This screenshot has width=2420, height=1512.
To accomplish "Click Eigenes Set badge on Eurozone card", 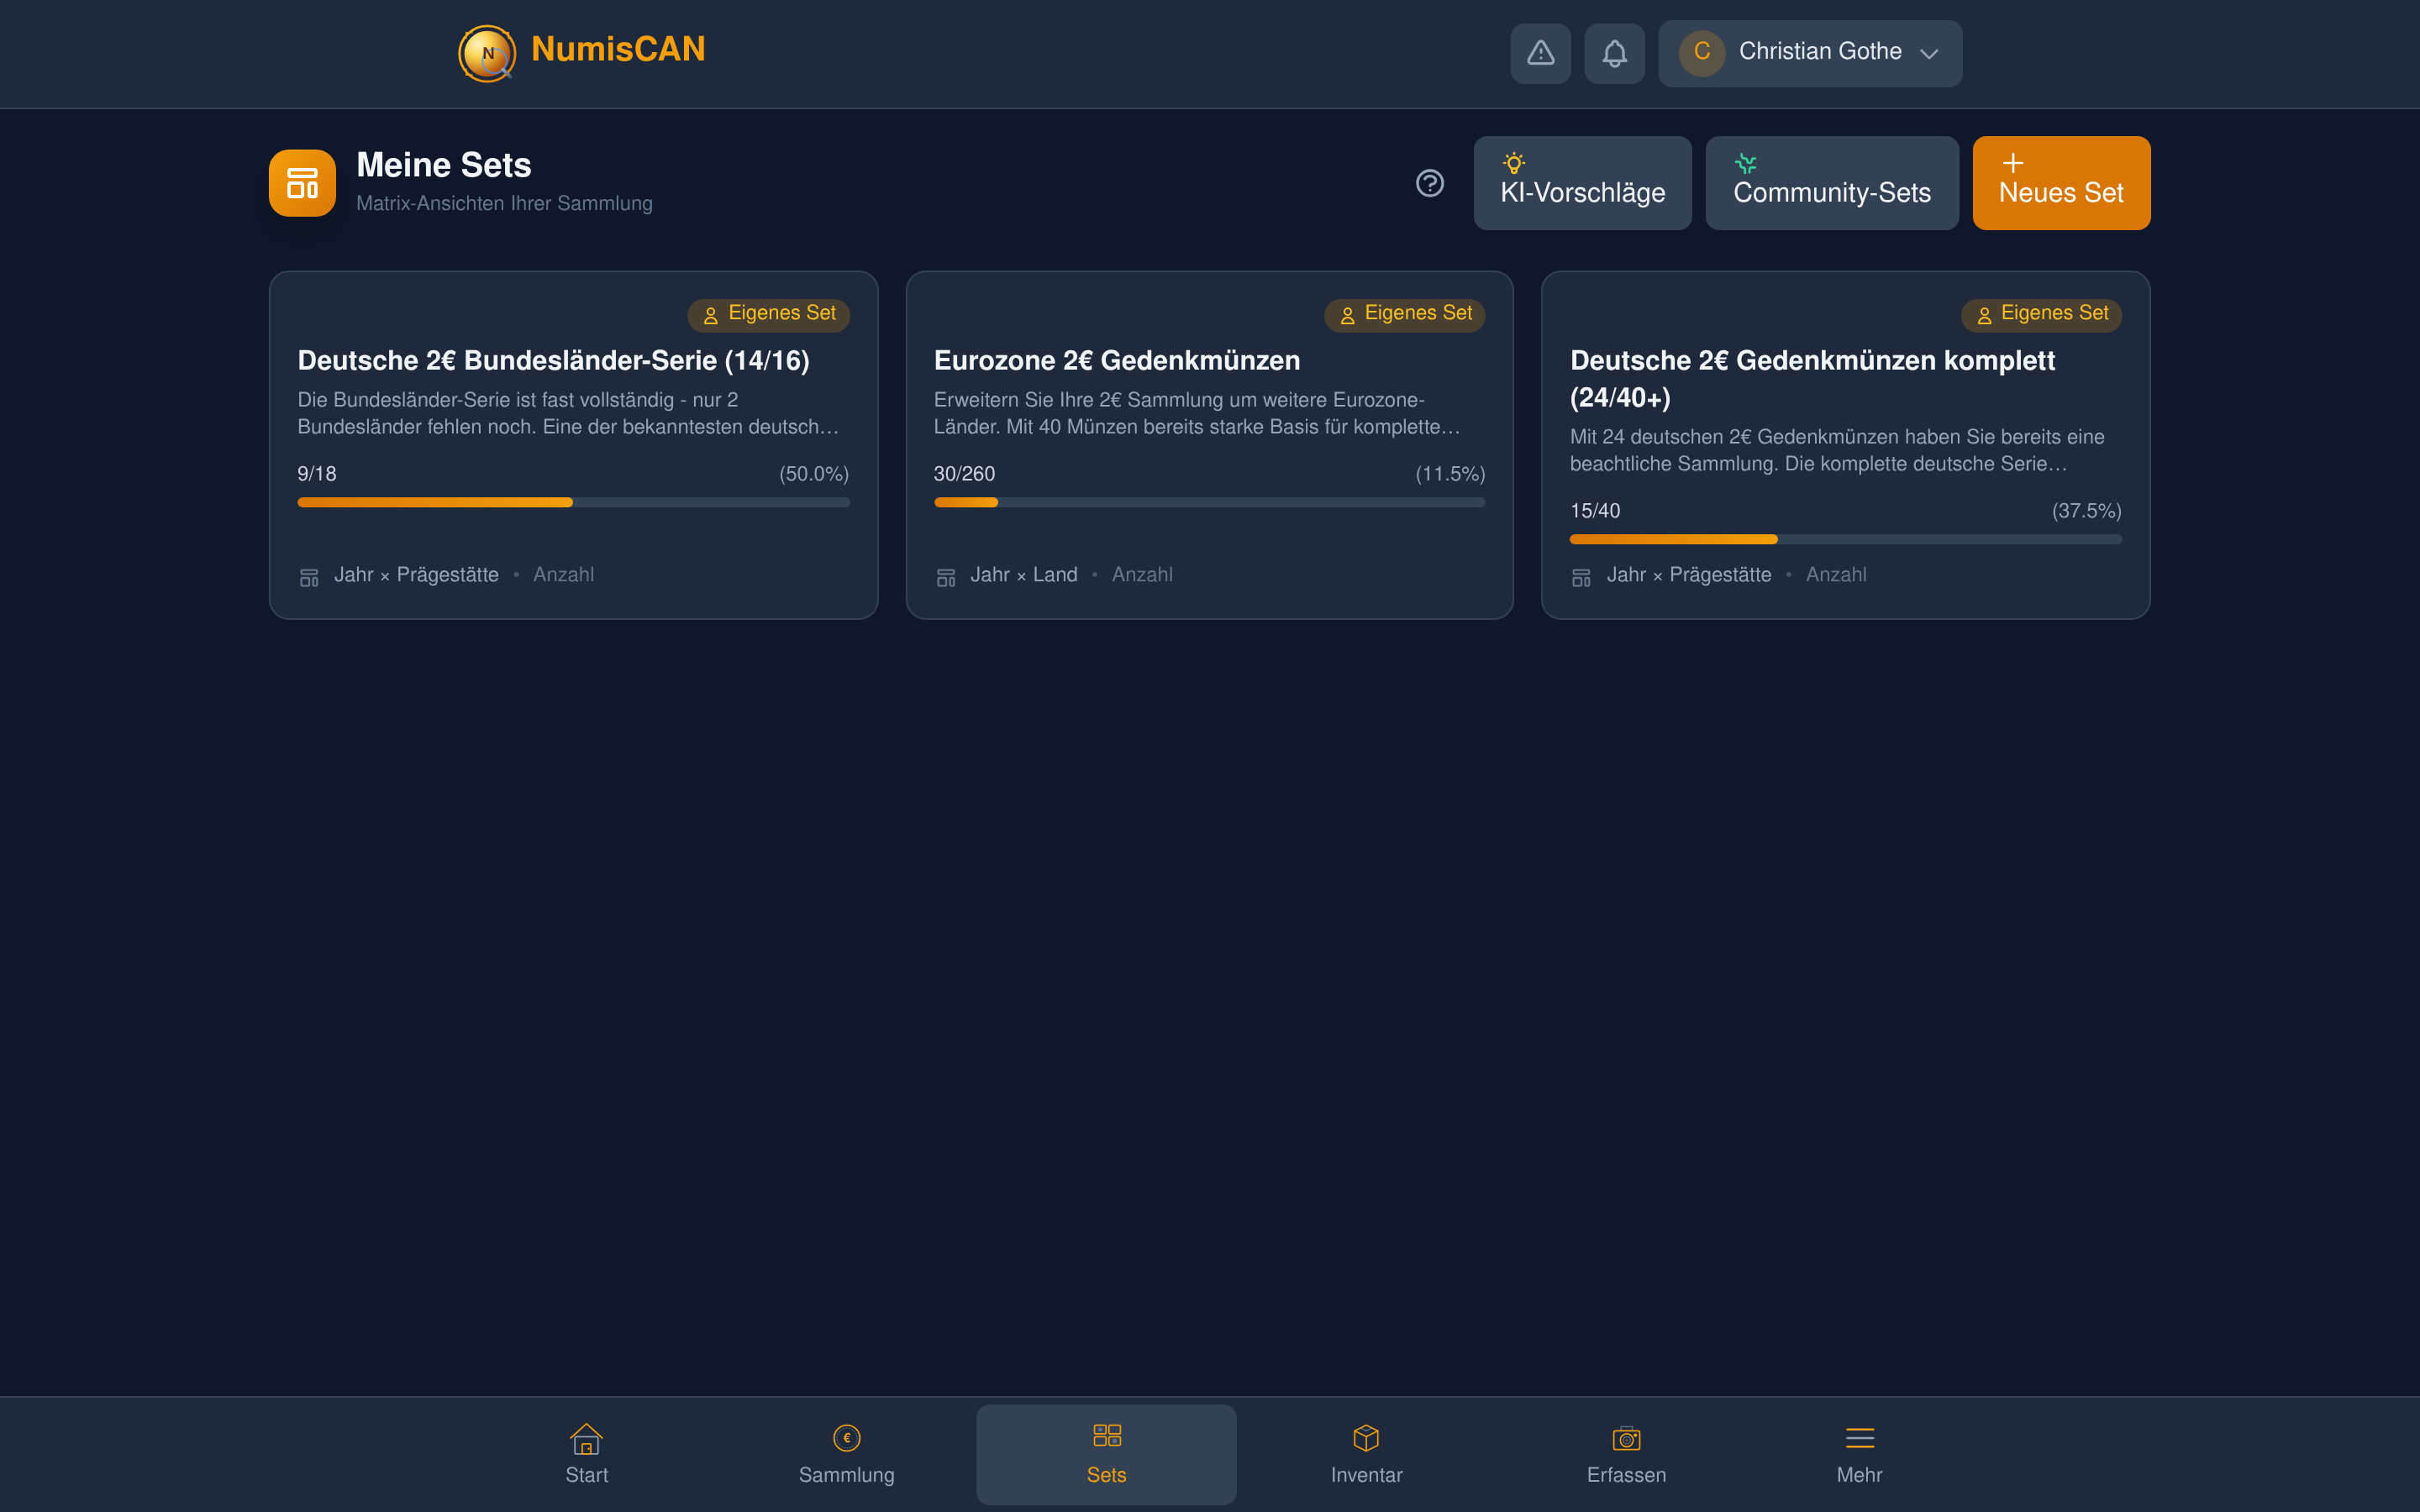I will [1405, 314].
